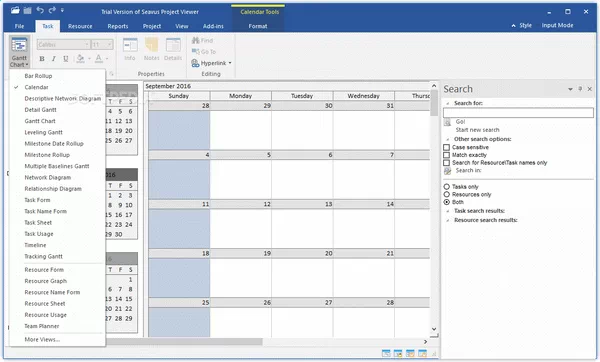Click the calendar horizontal scroll right arrow
The image size is (600, 362).
point(426,342)
